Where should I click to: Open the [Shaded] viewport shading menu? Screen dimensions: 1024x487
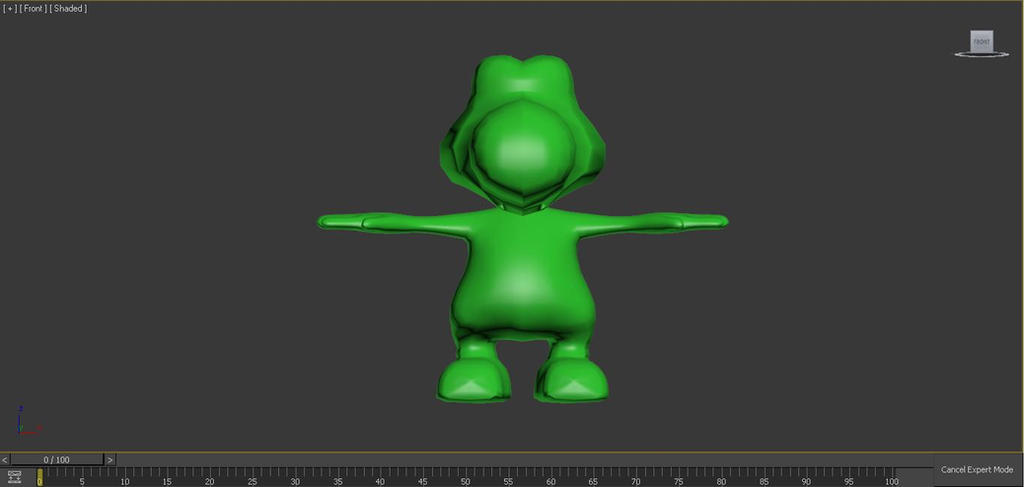click(x=69, y=8)
